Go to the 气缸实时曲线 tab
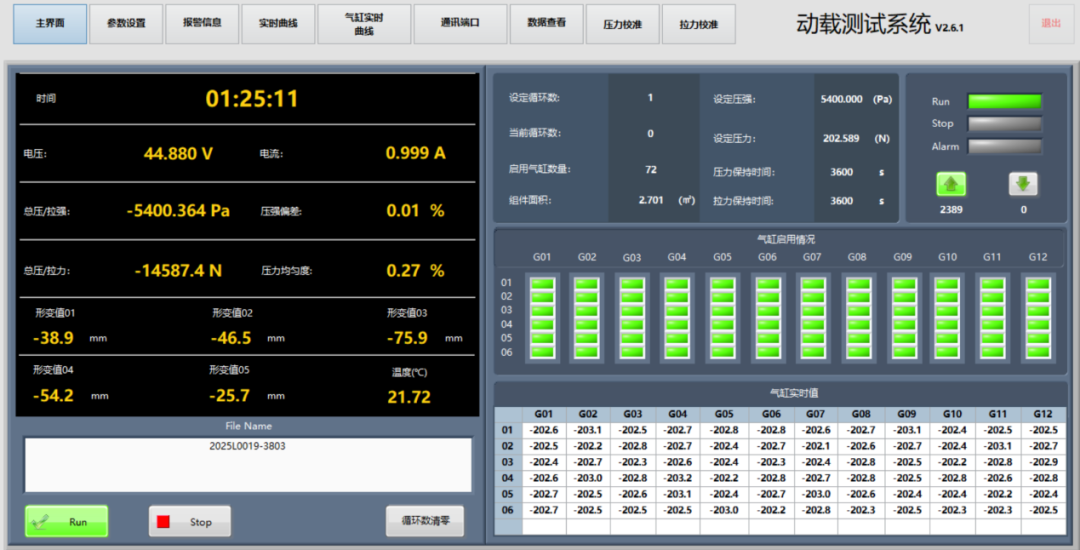Viewport: 1080px width, 550px height. (x=364, y=24)
